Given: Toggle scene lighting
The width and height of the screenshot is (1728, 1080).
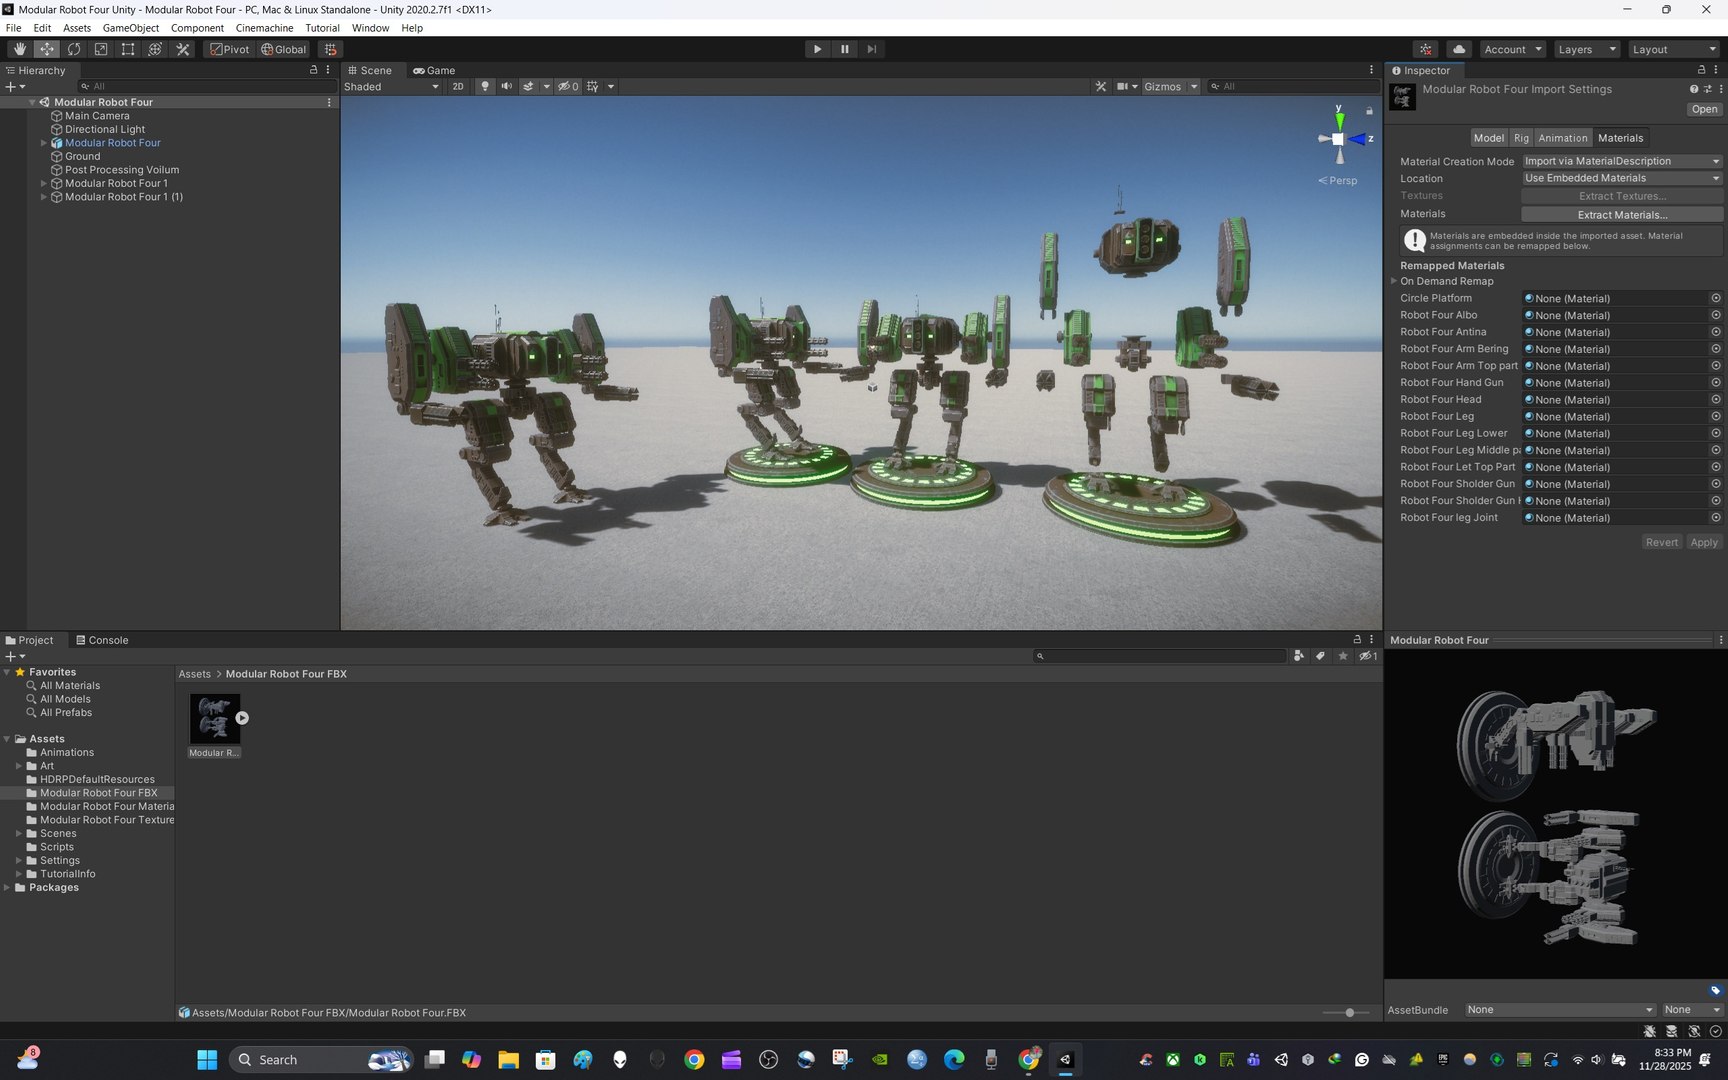Looking at the screenshot, I should click(x=485, y=86).
